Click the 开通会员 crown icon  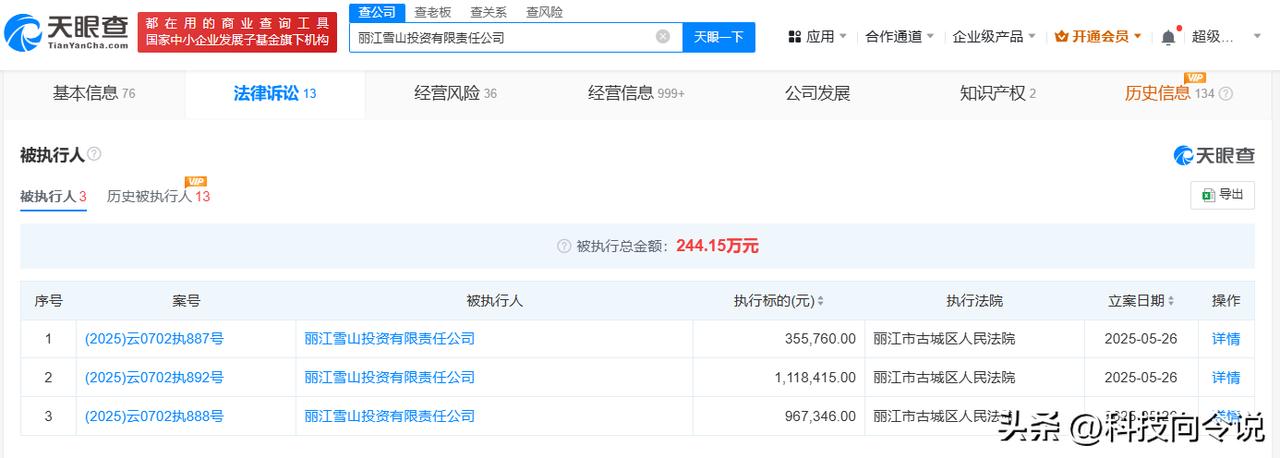click(1062, 37)
